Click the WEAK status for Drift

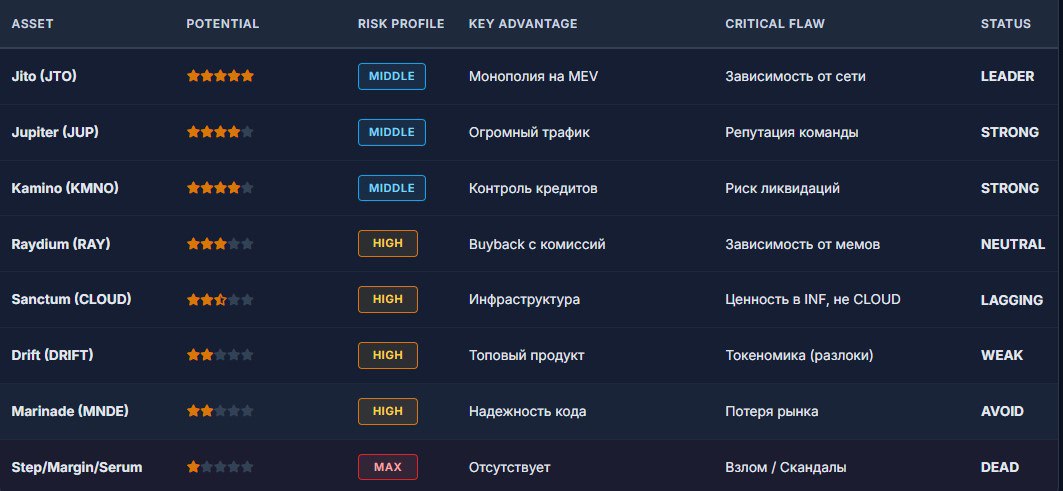coord(1002,355)
